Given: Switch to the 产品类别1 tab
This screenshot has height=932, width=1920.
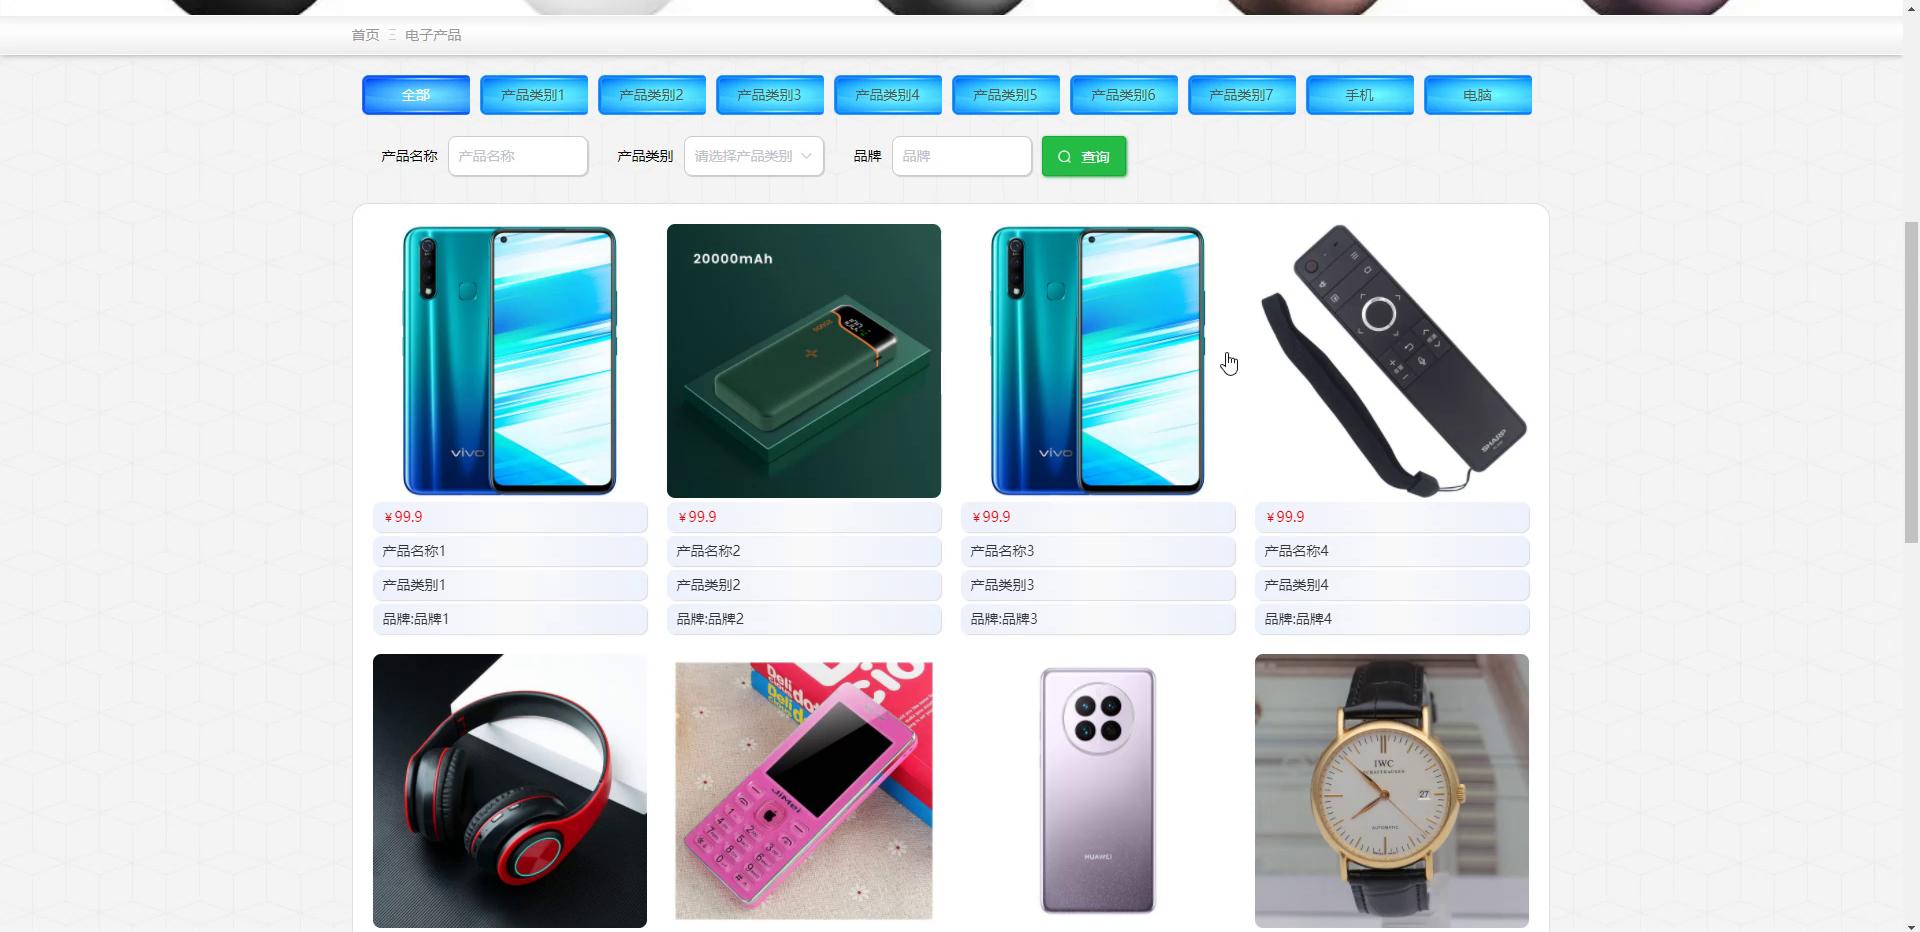Looking at the screenshot, I should coord(534,95).
